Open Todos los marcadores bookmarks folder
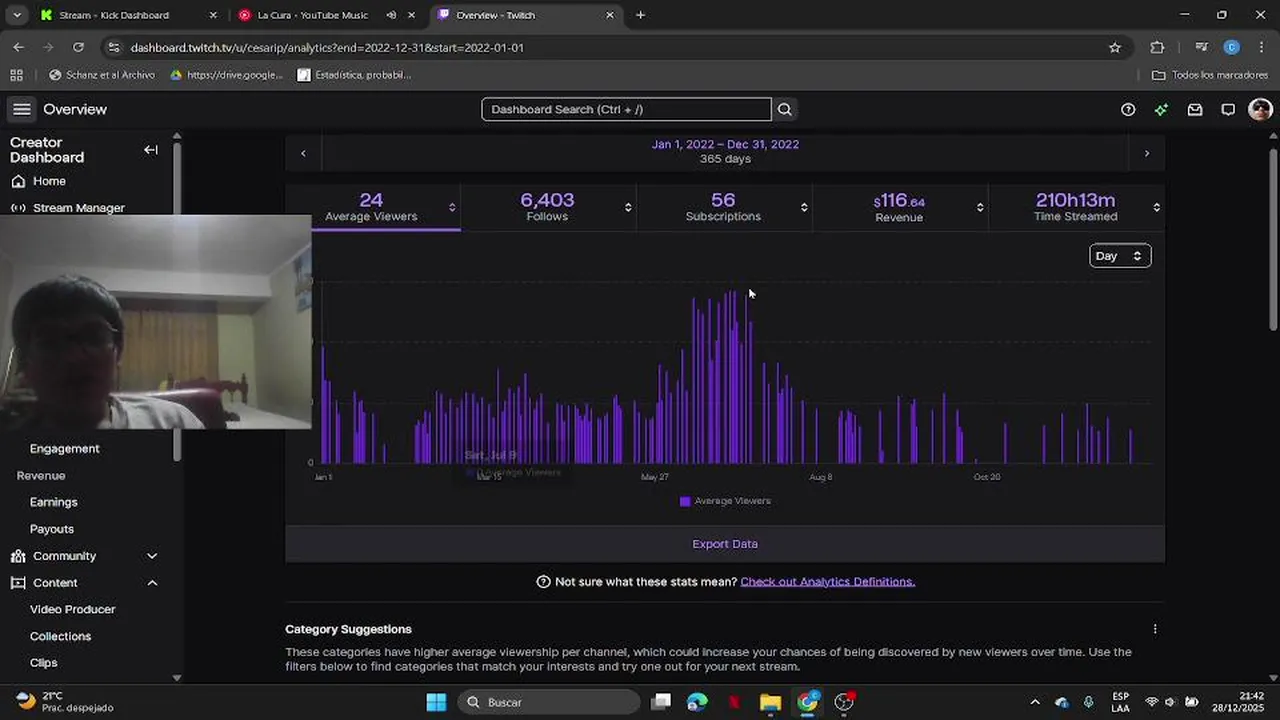The image size is (1280, 720). tap(1210, 75)
